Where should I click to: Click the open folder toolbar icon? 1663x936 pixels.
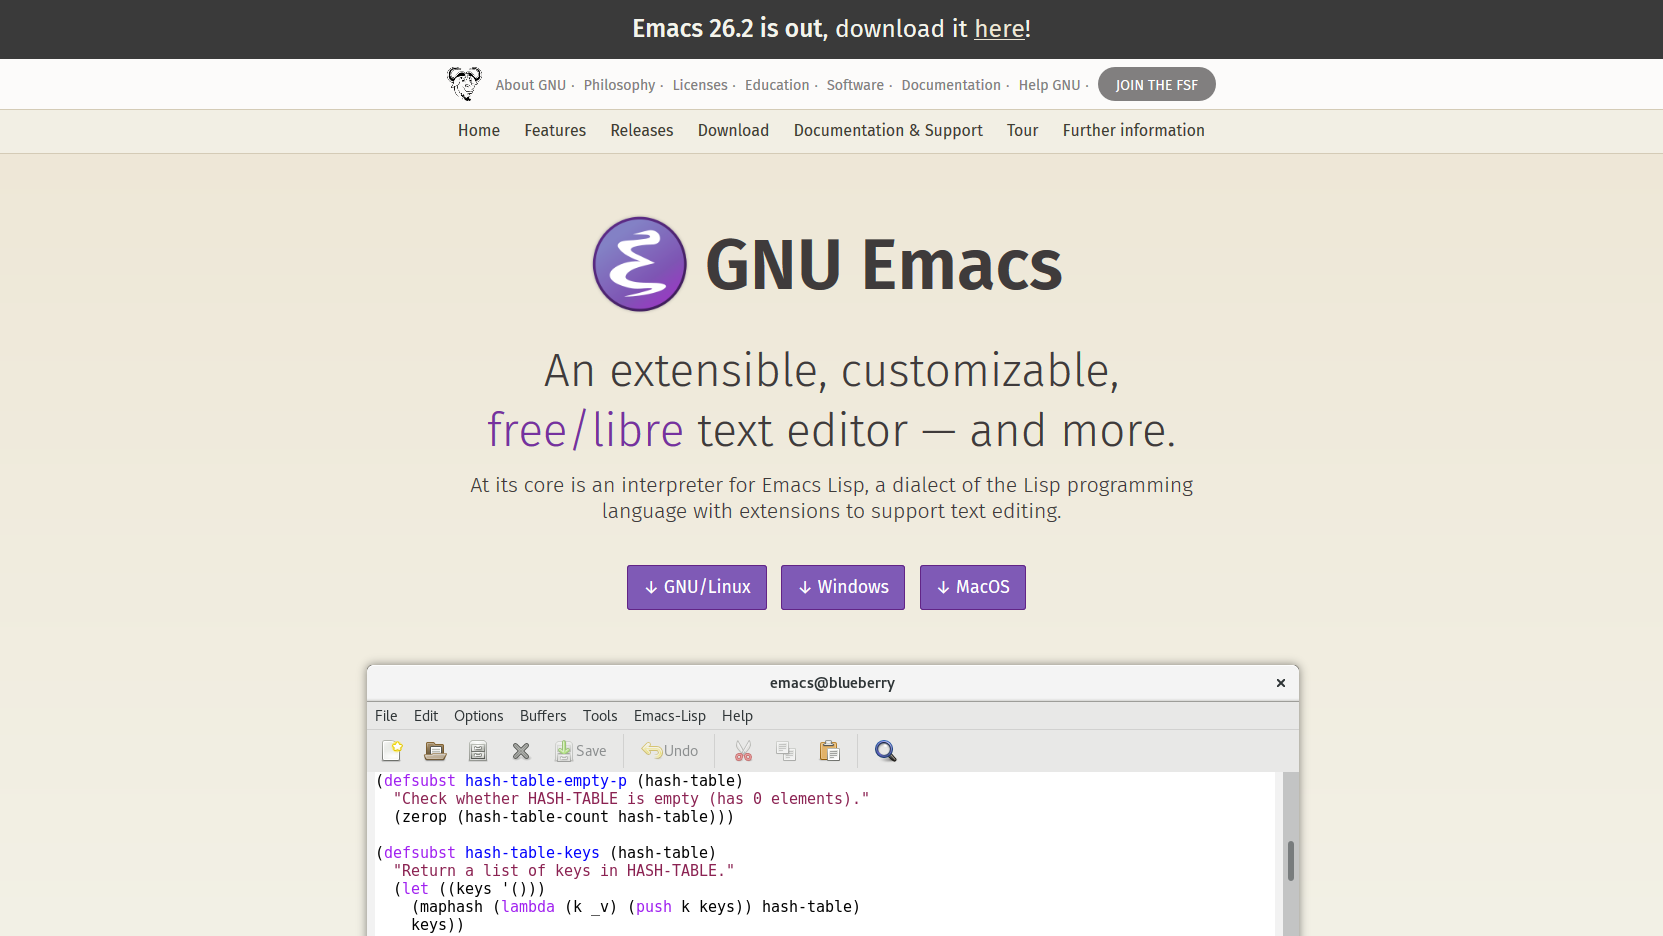coord(435,751)
